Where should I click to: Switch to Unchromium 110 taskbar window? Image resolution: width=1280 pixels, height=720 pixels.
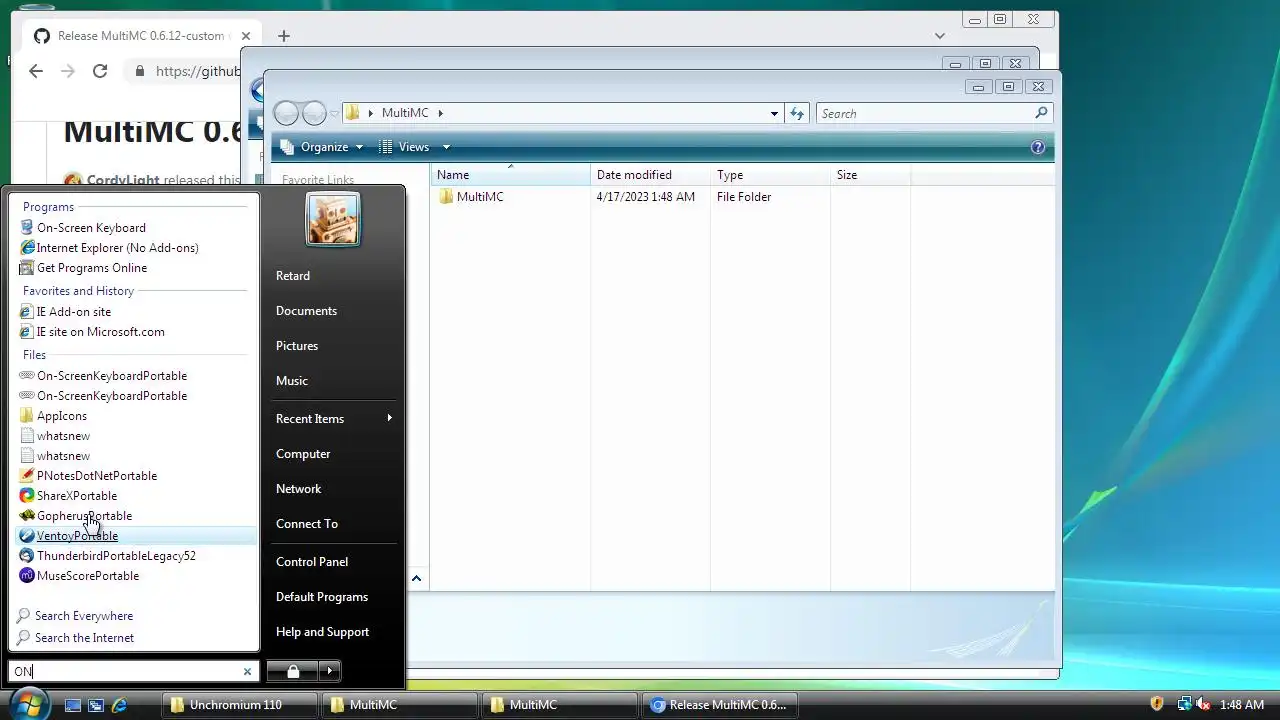(x=240, y=705)
